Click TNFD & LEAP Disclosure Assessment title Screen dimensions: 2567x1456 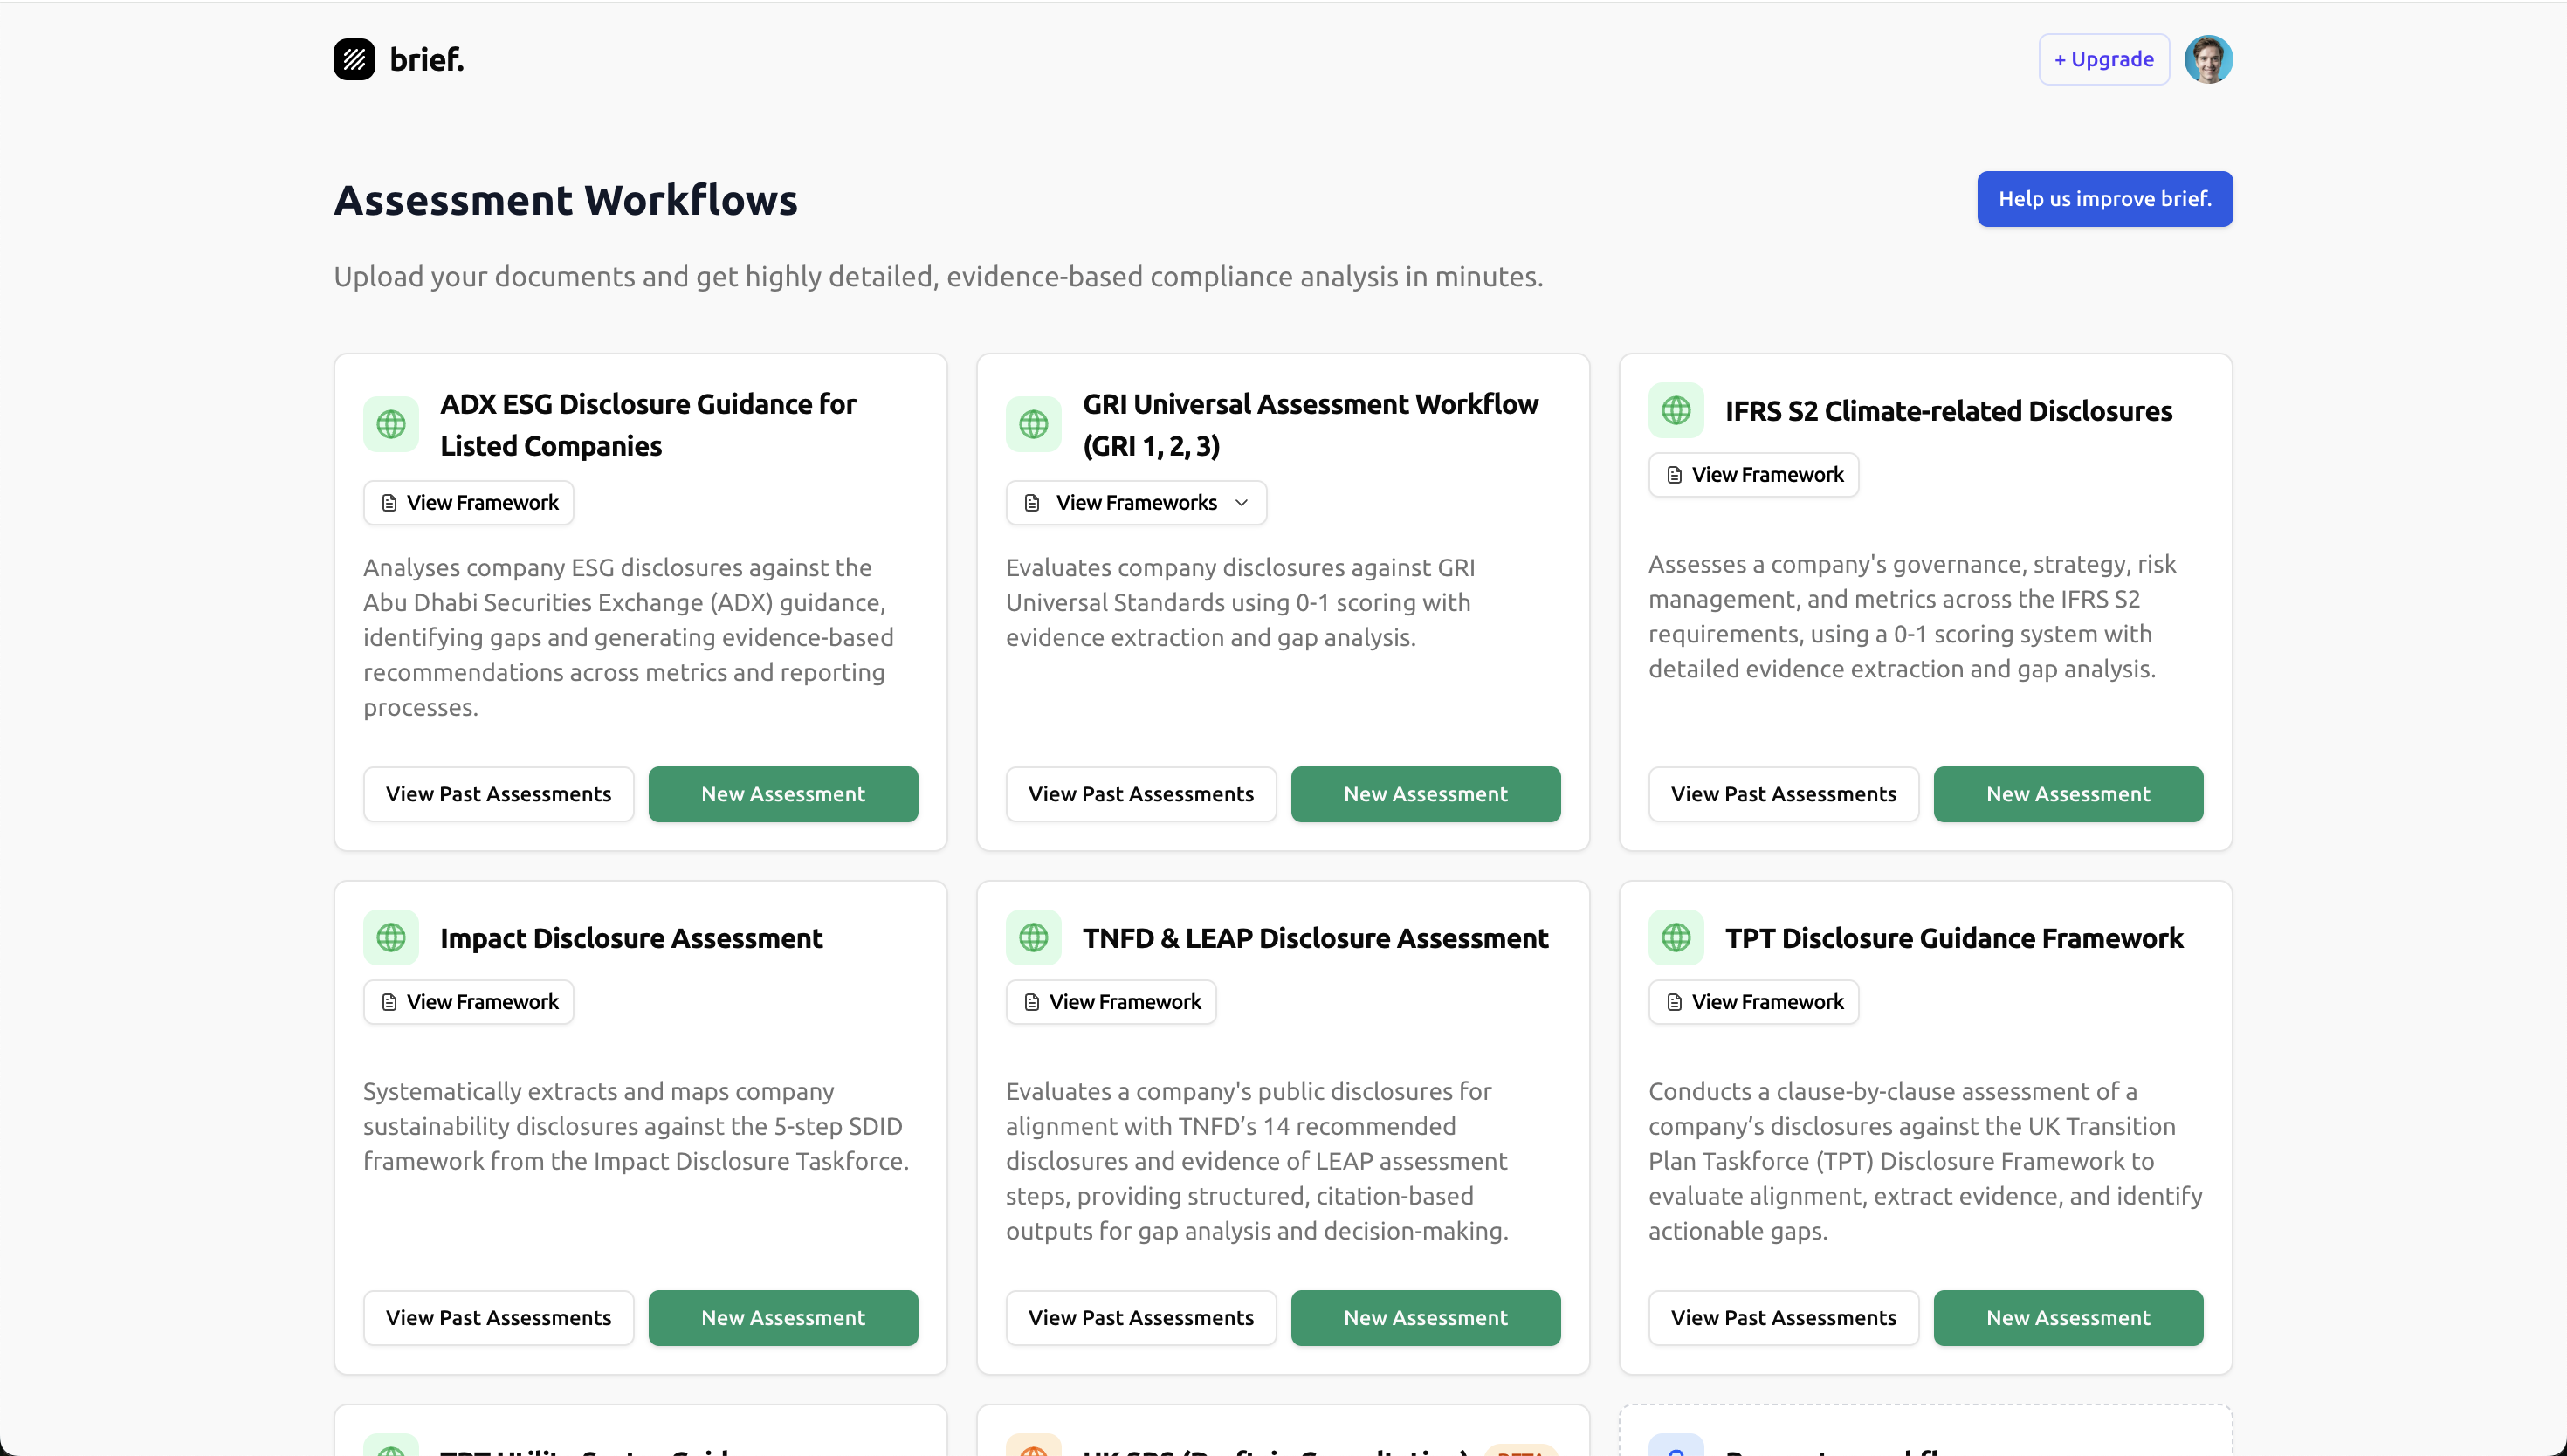pos(1315,938)
